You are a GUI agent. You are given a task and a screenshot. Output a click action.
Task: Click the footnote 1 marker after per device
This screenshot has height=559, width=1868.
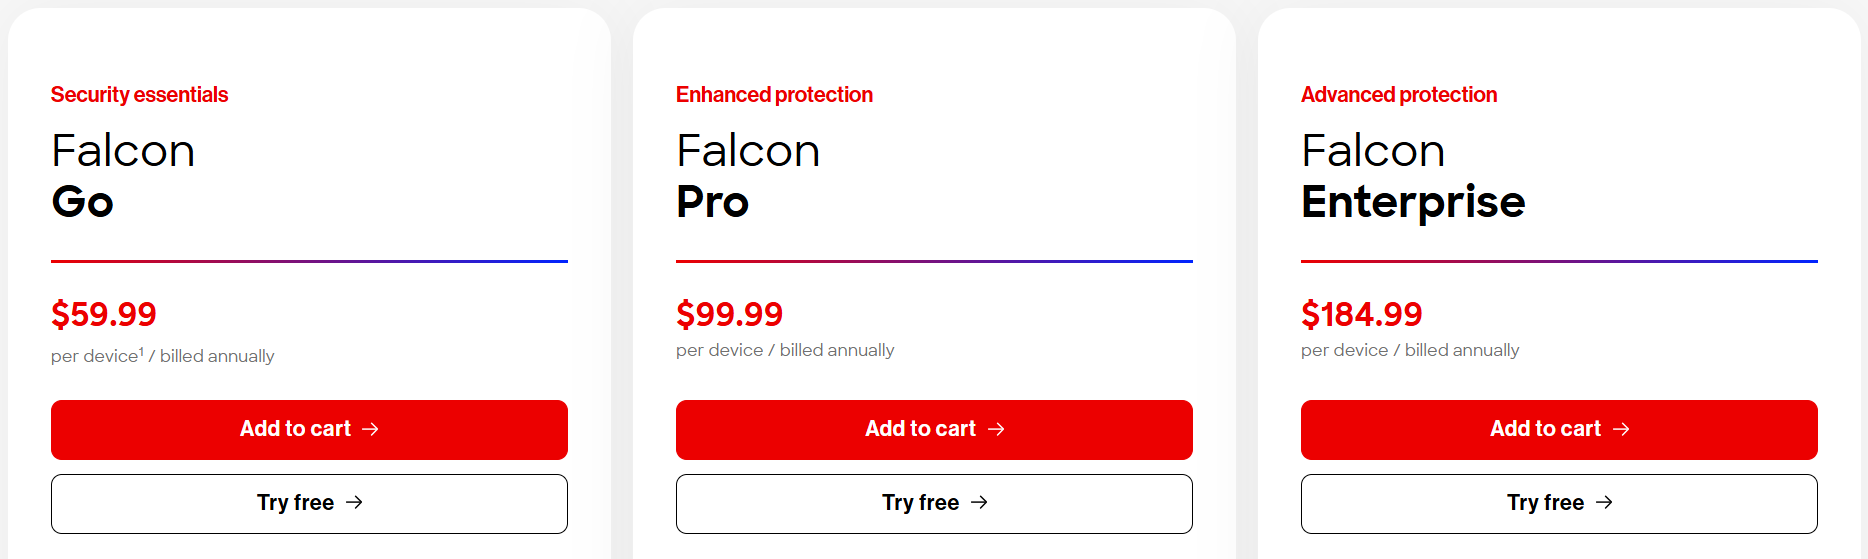[x=141, y=351]
